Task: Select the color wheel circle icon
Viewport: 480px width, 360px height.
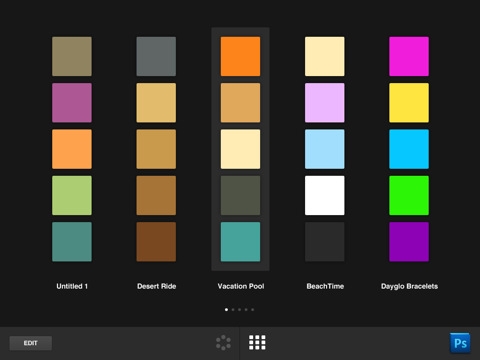Action: 223,342
